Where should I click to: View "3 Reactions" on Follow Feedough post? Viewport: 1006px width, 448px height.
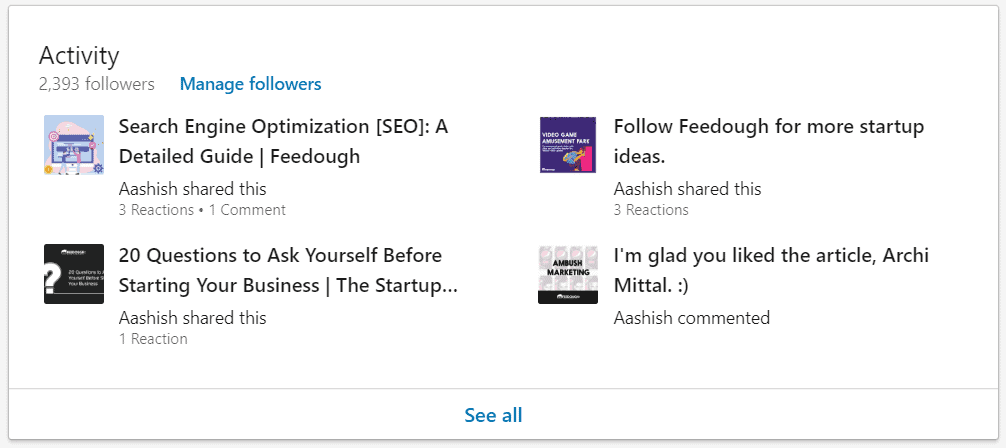[x=651, y=210]
